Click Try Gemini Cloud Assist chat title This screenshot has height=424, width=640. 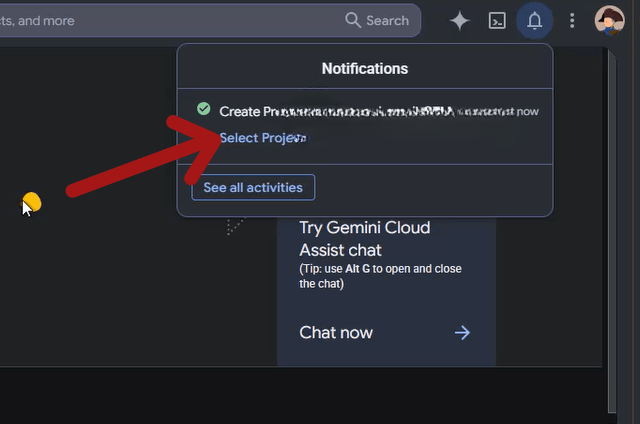(x=364, y=239)
